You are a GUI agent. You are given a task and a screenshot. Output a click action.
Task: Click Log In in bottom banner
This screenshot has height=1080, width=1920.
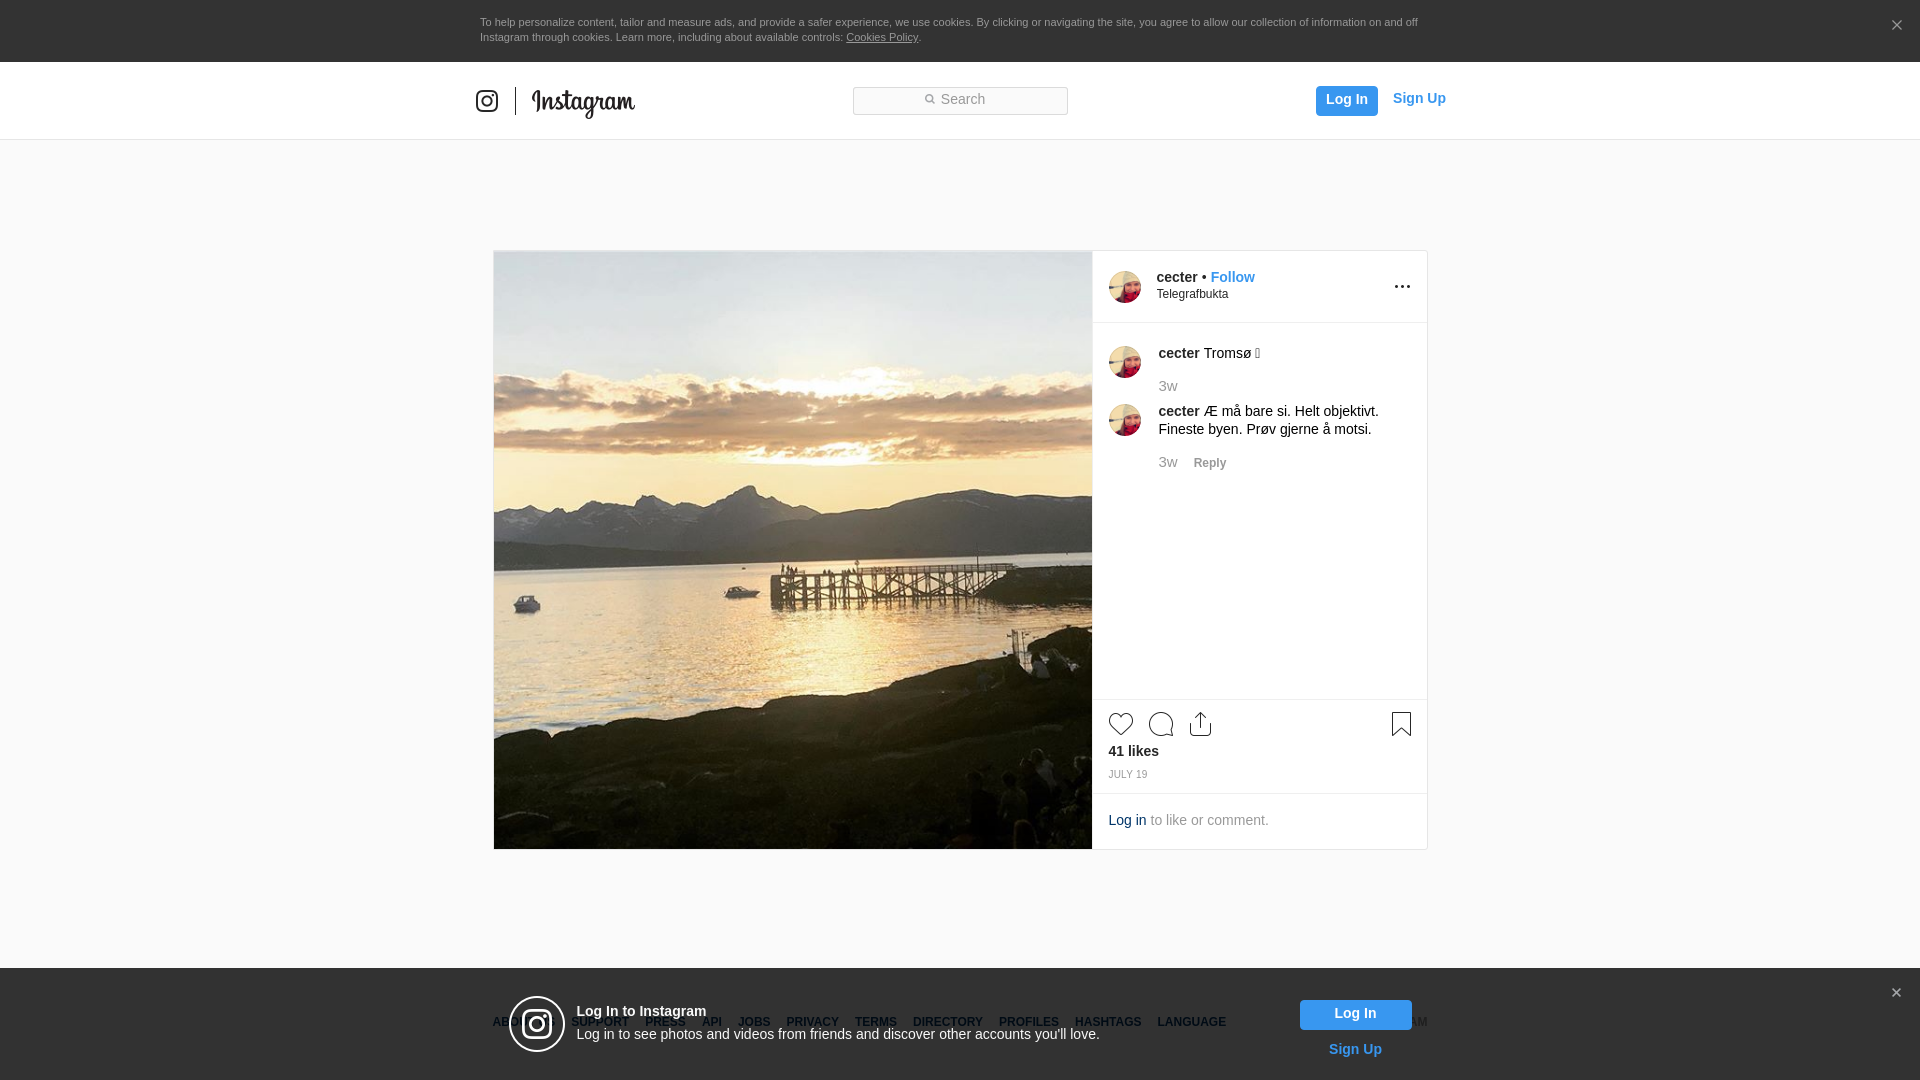pos(1355,1014)
